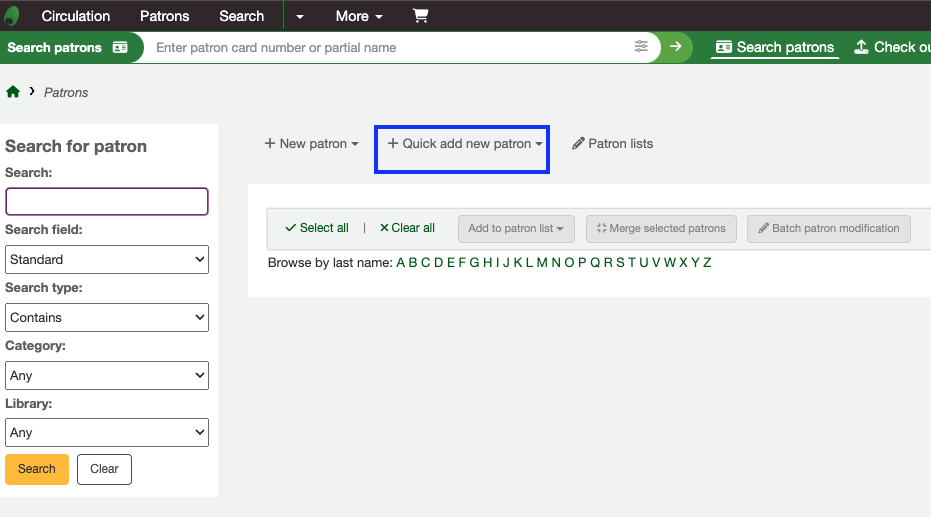931x517 pixels.
Task: Open the Circulation menu
Action: point(76,16)
